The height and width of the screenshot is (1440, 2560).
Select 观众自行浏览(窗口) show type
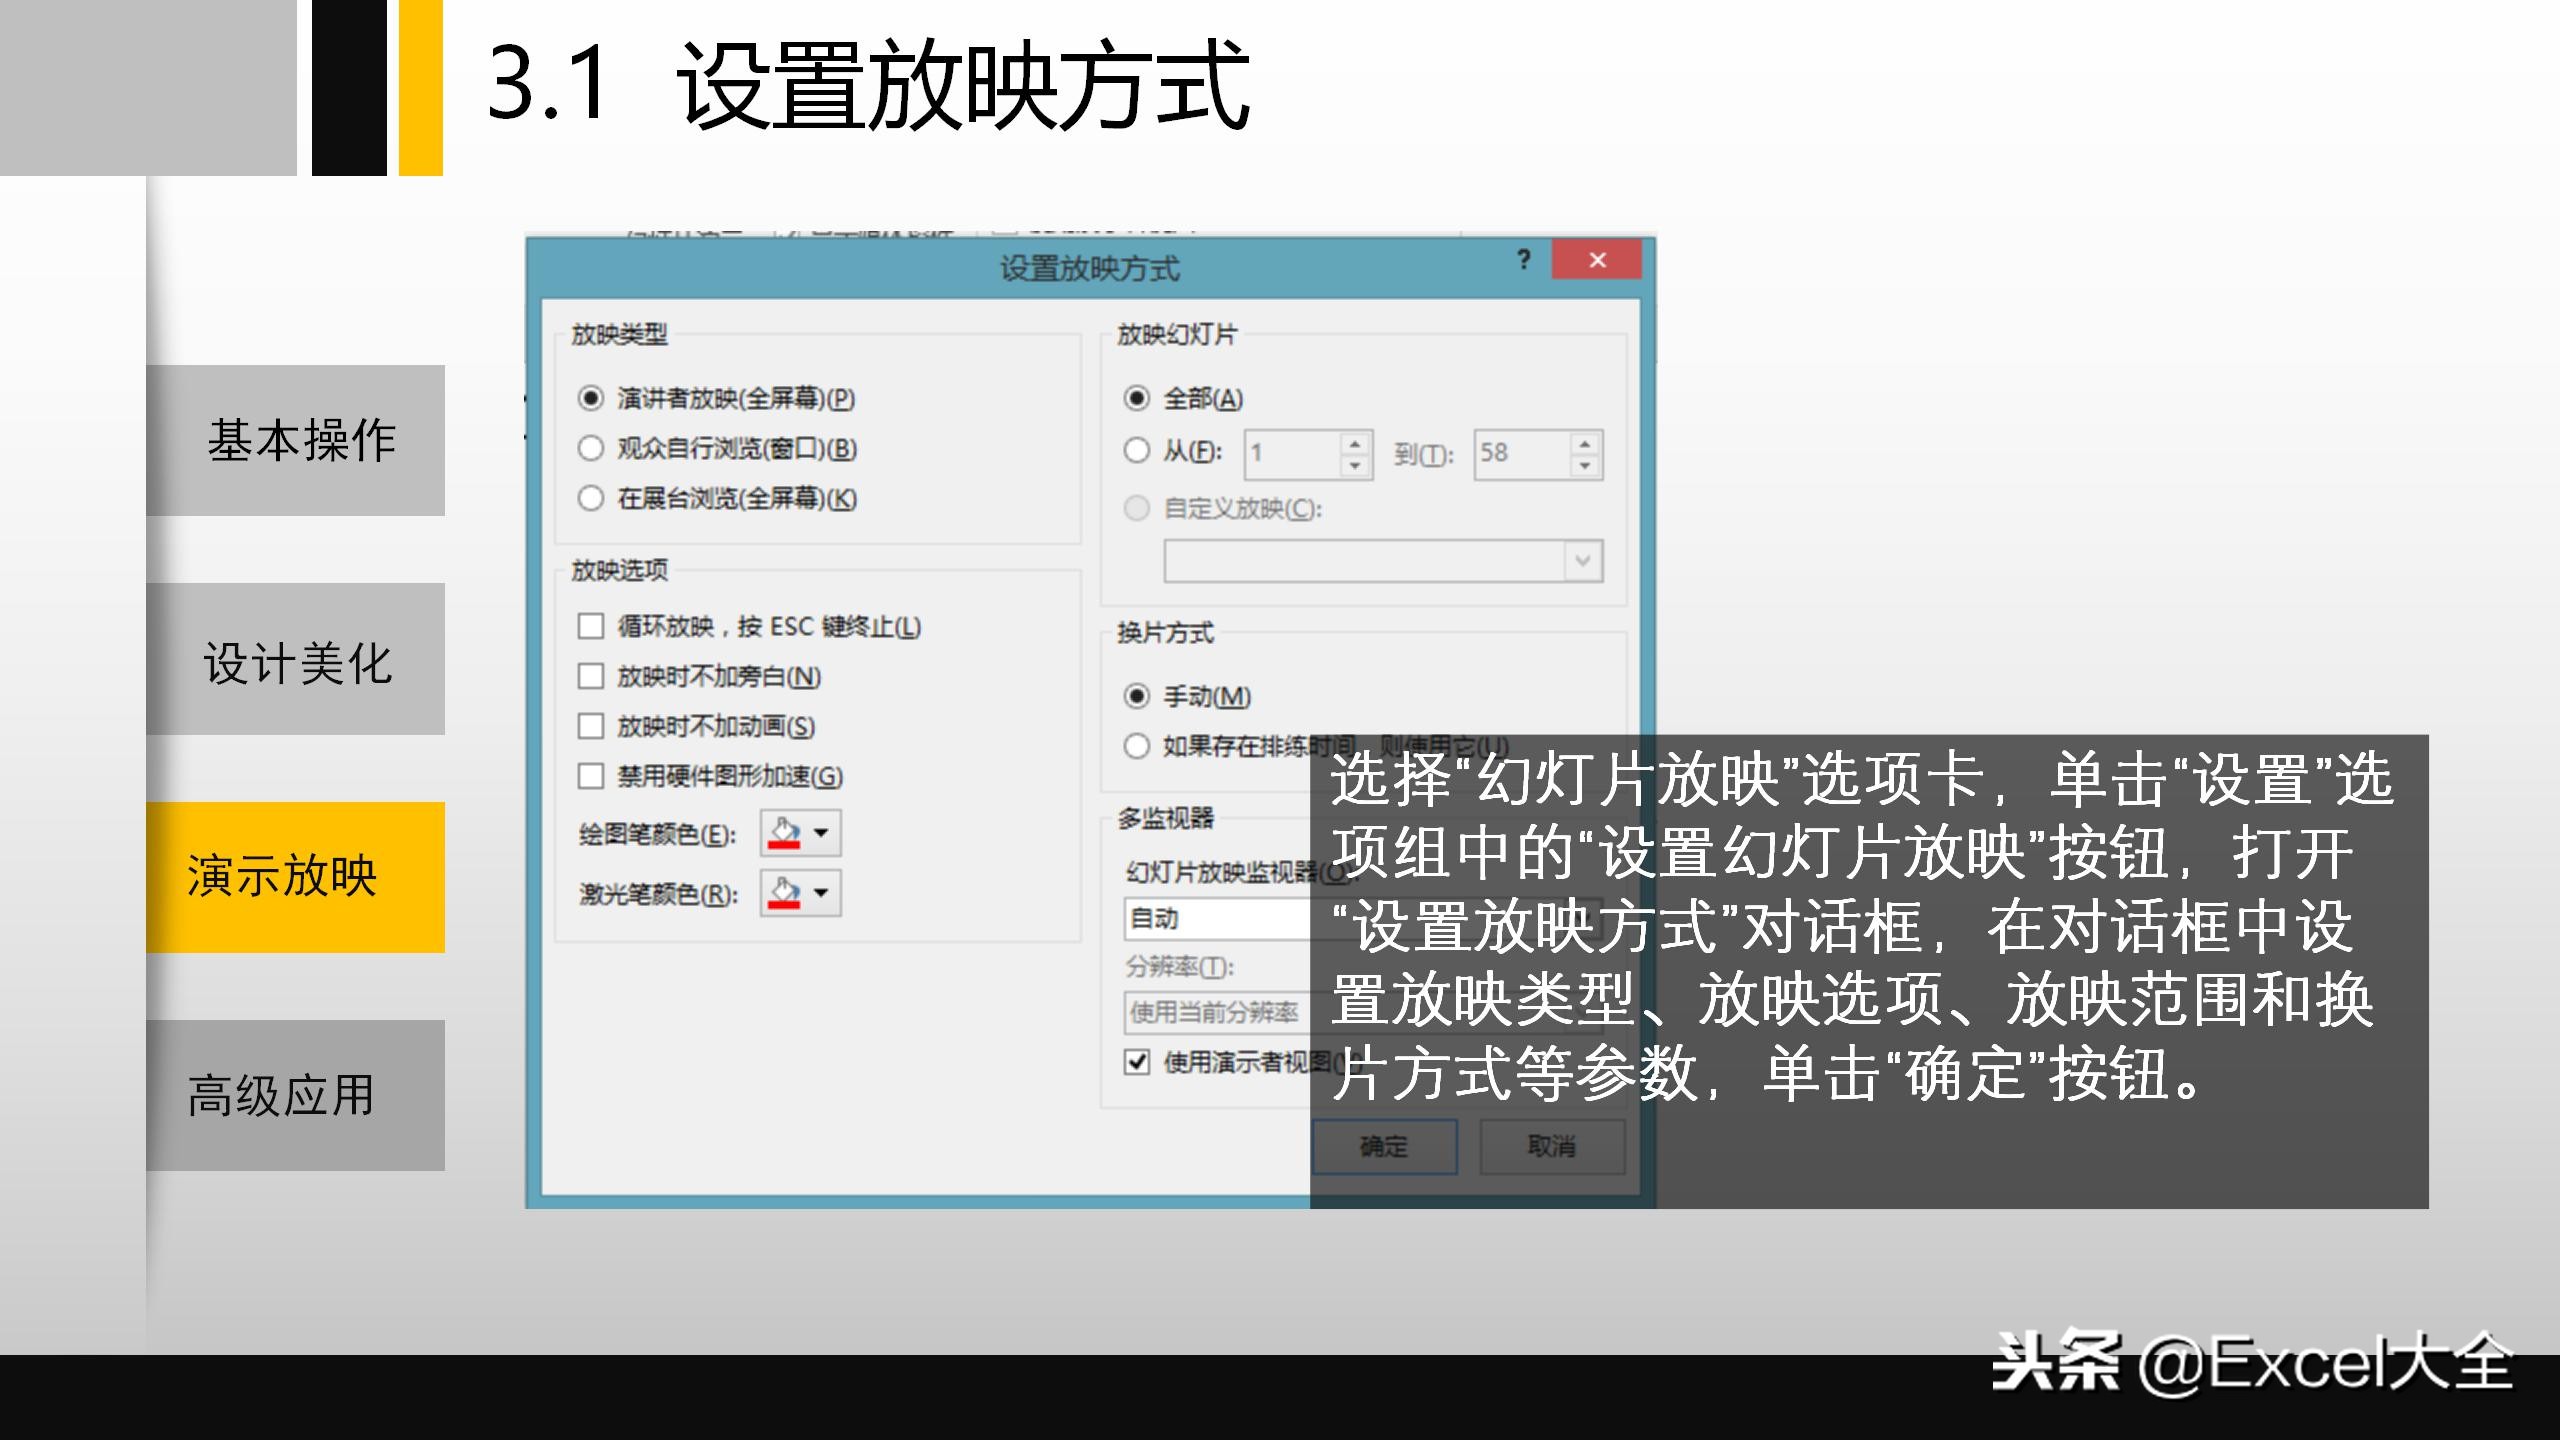(x=590, y=450)
